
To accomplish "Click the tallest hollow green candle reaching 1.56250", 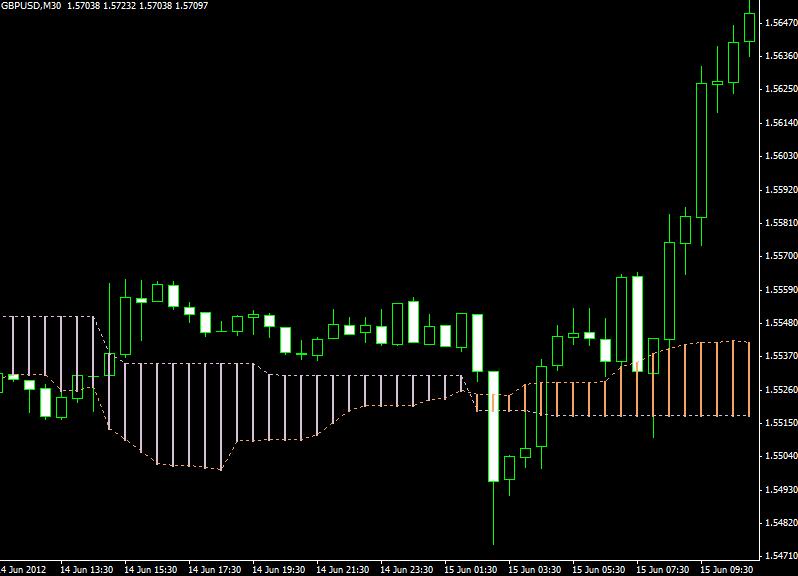I will (701, 151).
